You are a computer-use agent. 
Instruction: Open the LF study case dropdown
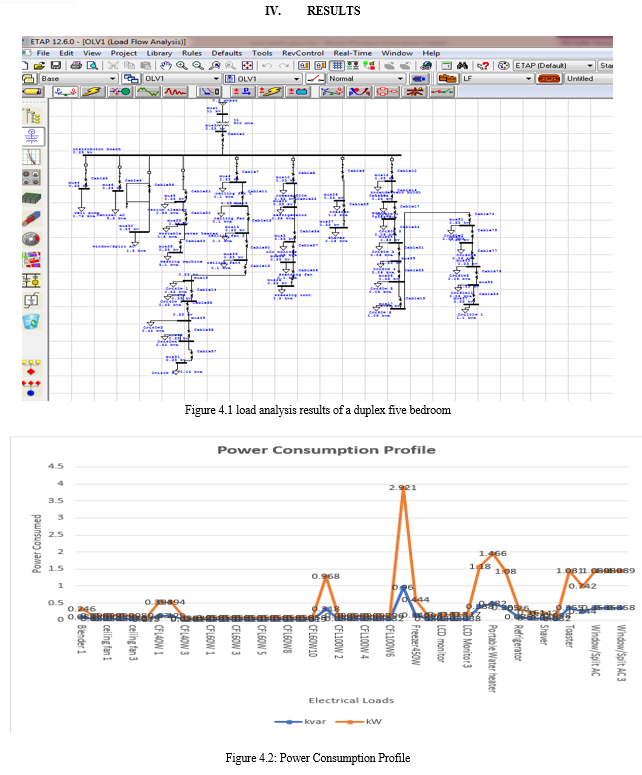[x=497, y=79]
